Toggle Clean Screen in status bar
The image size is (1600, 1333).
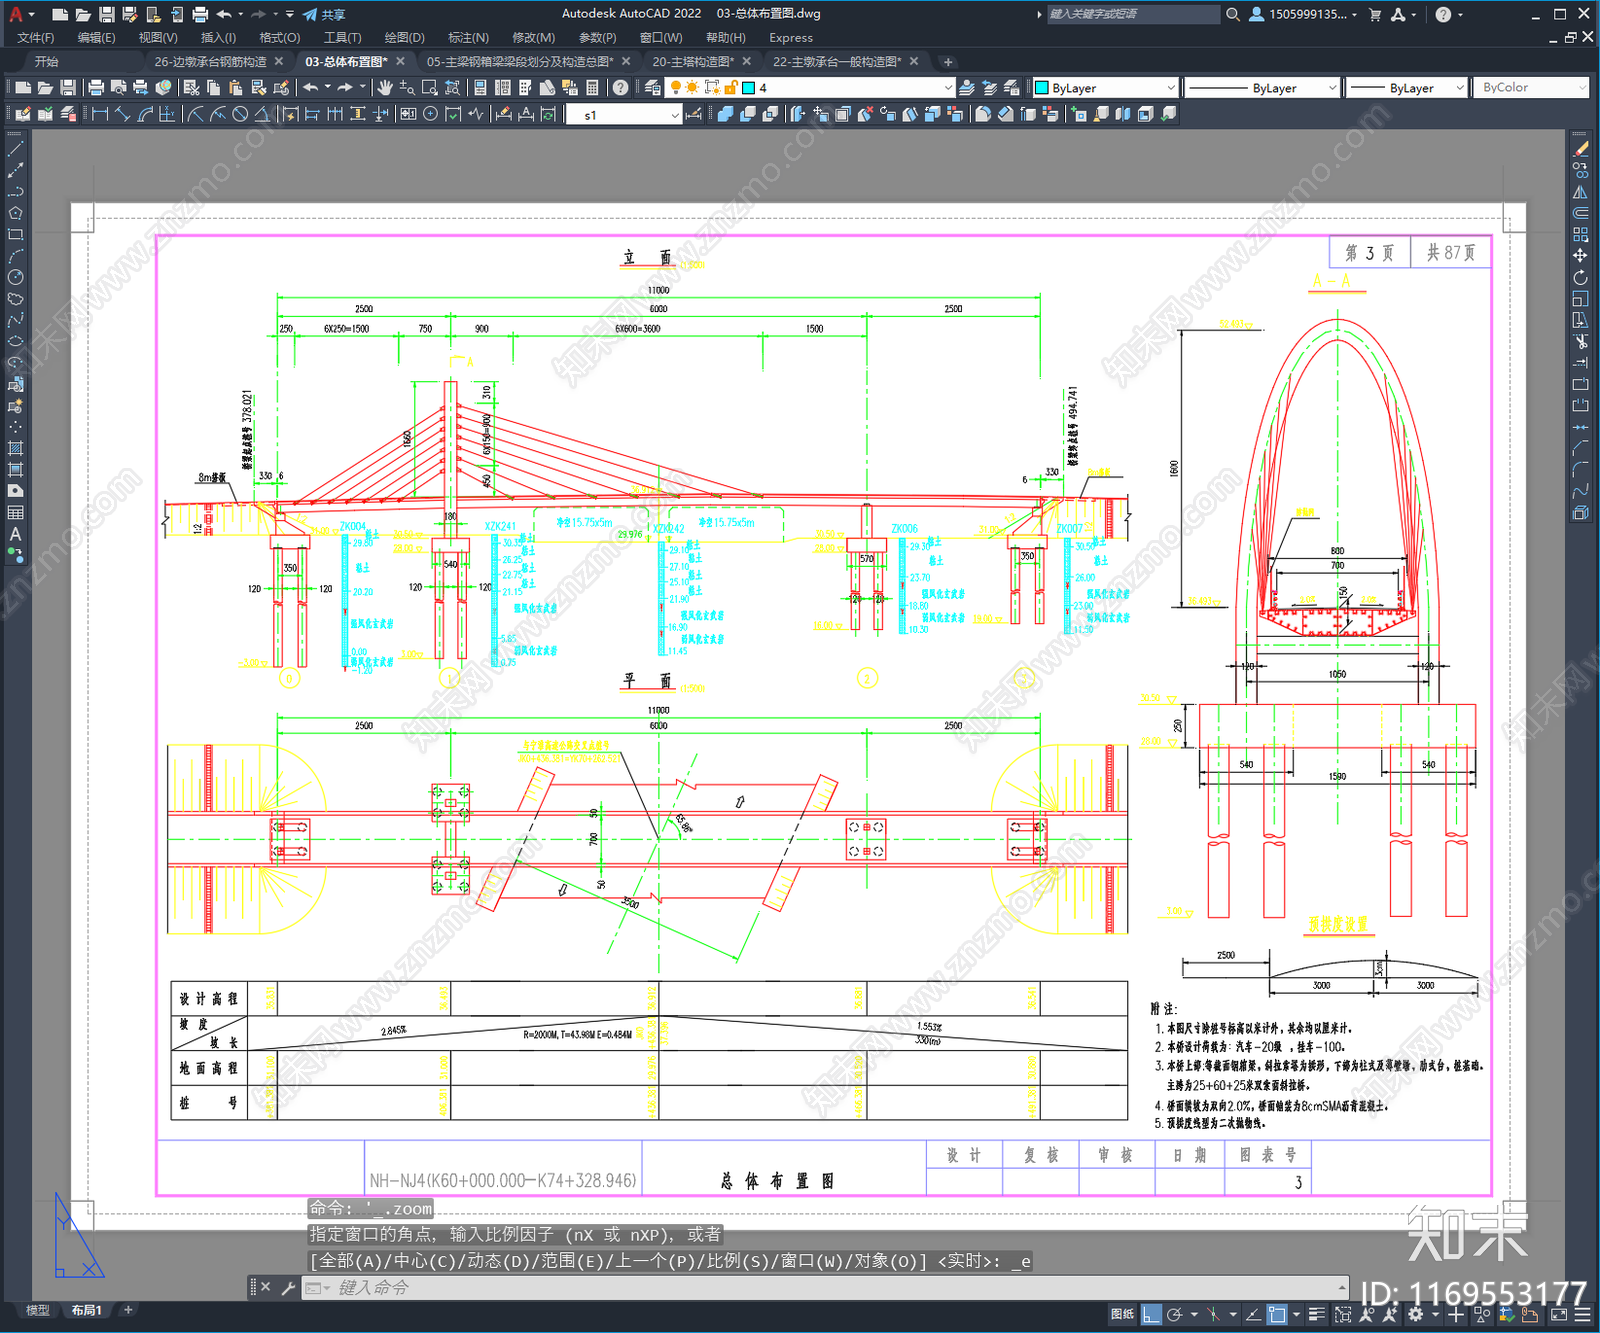[x=1559, y=1314]
